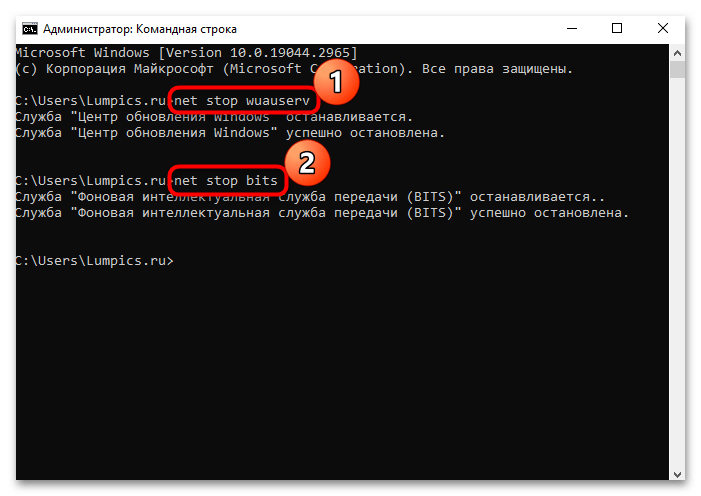Click the 'Microsoft Windows [Version 10.0.19044.2965]' line

186,53
